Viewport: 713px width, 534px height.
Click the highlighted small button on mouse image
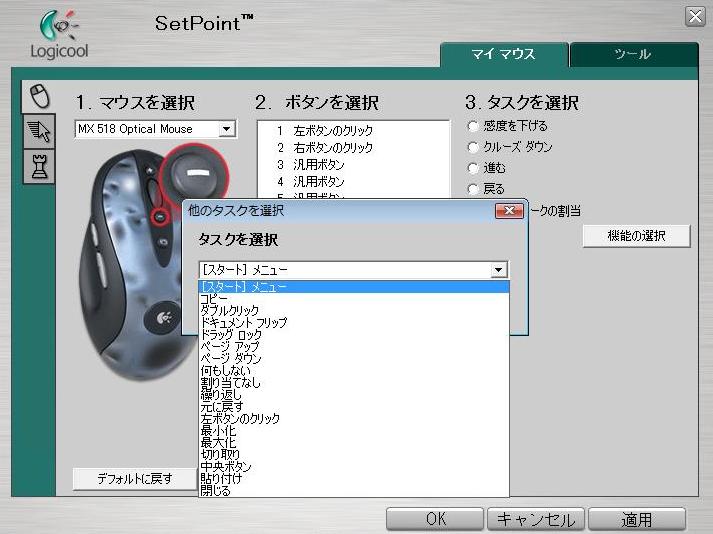pos(159,217)
